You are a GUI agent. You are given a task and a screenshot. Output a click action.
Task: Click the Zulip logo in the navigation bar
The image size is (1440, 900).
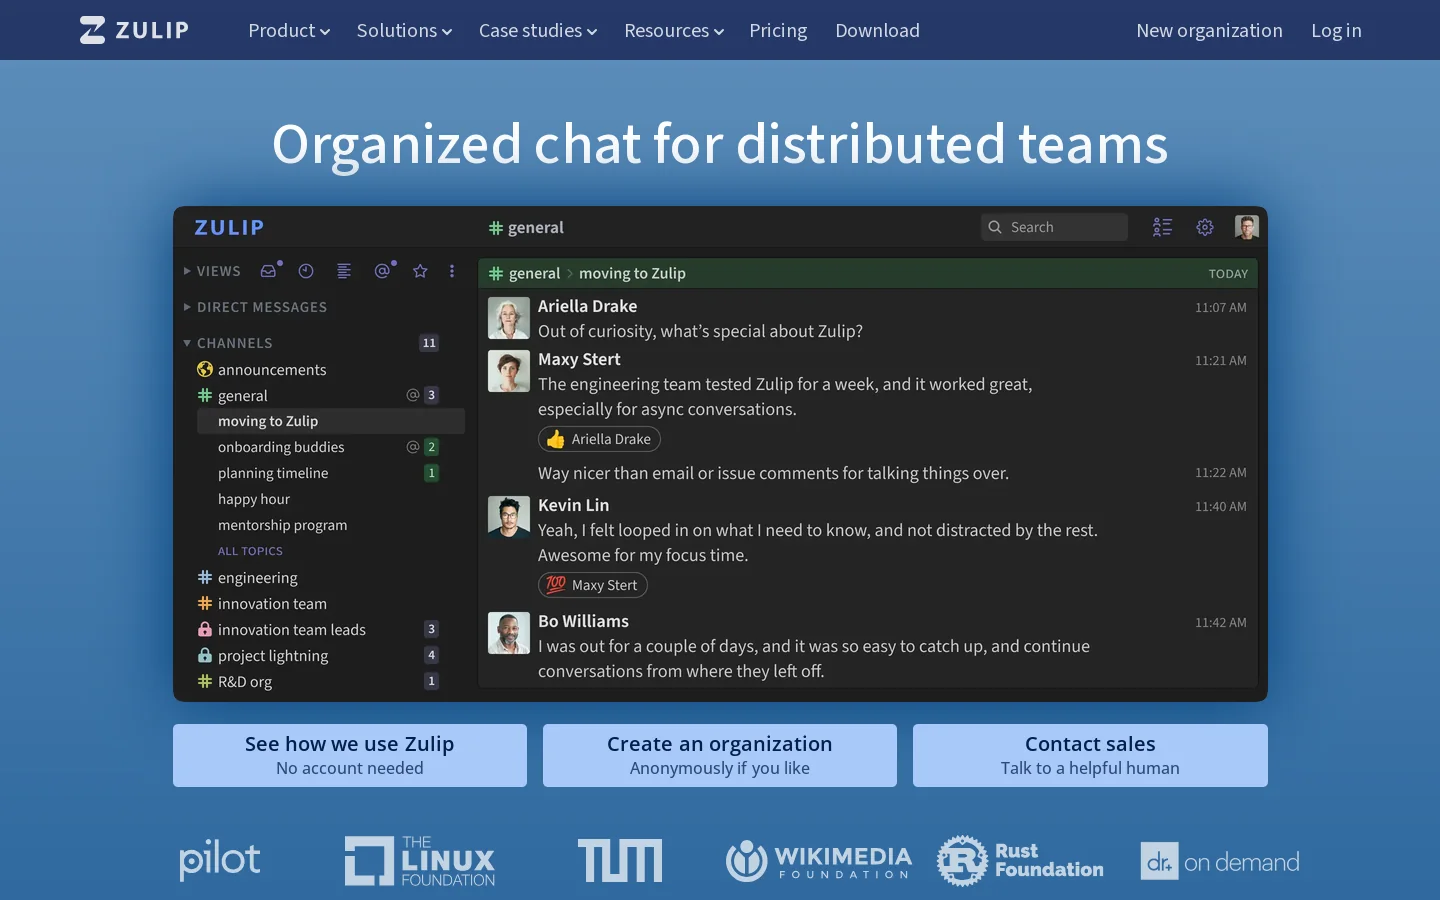[134, 30]
